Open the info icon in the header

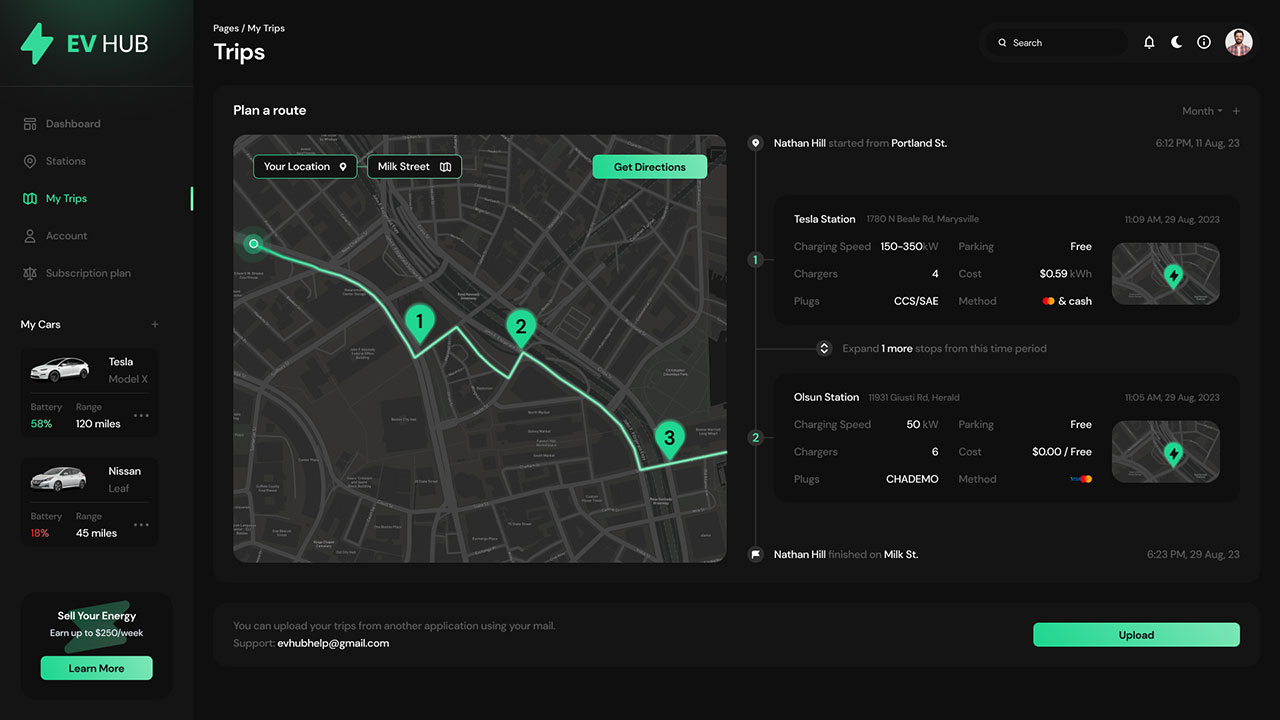click(1204, 42)
